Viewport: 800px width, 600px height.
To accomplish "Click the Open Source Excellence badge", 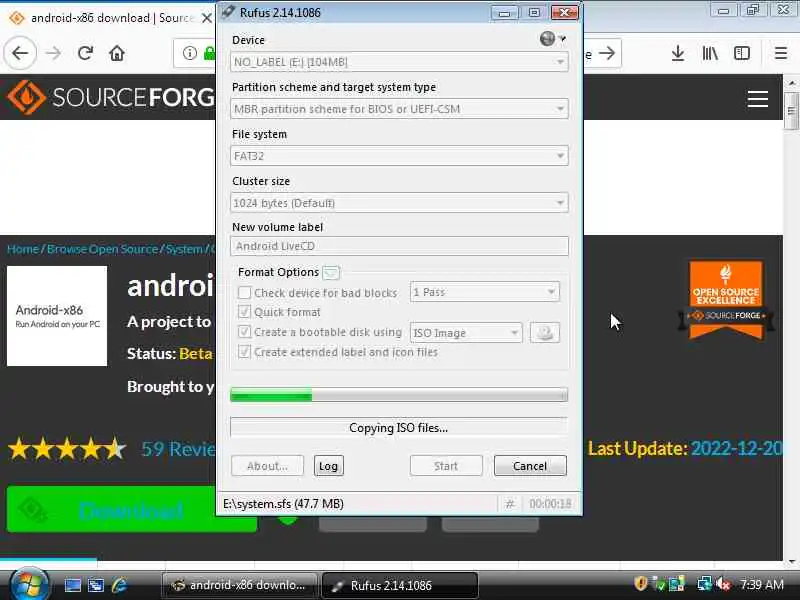I will point(726,300).
